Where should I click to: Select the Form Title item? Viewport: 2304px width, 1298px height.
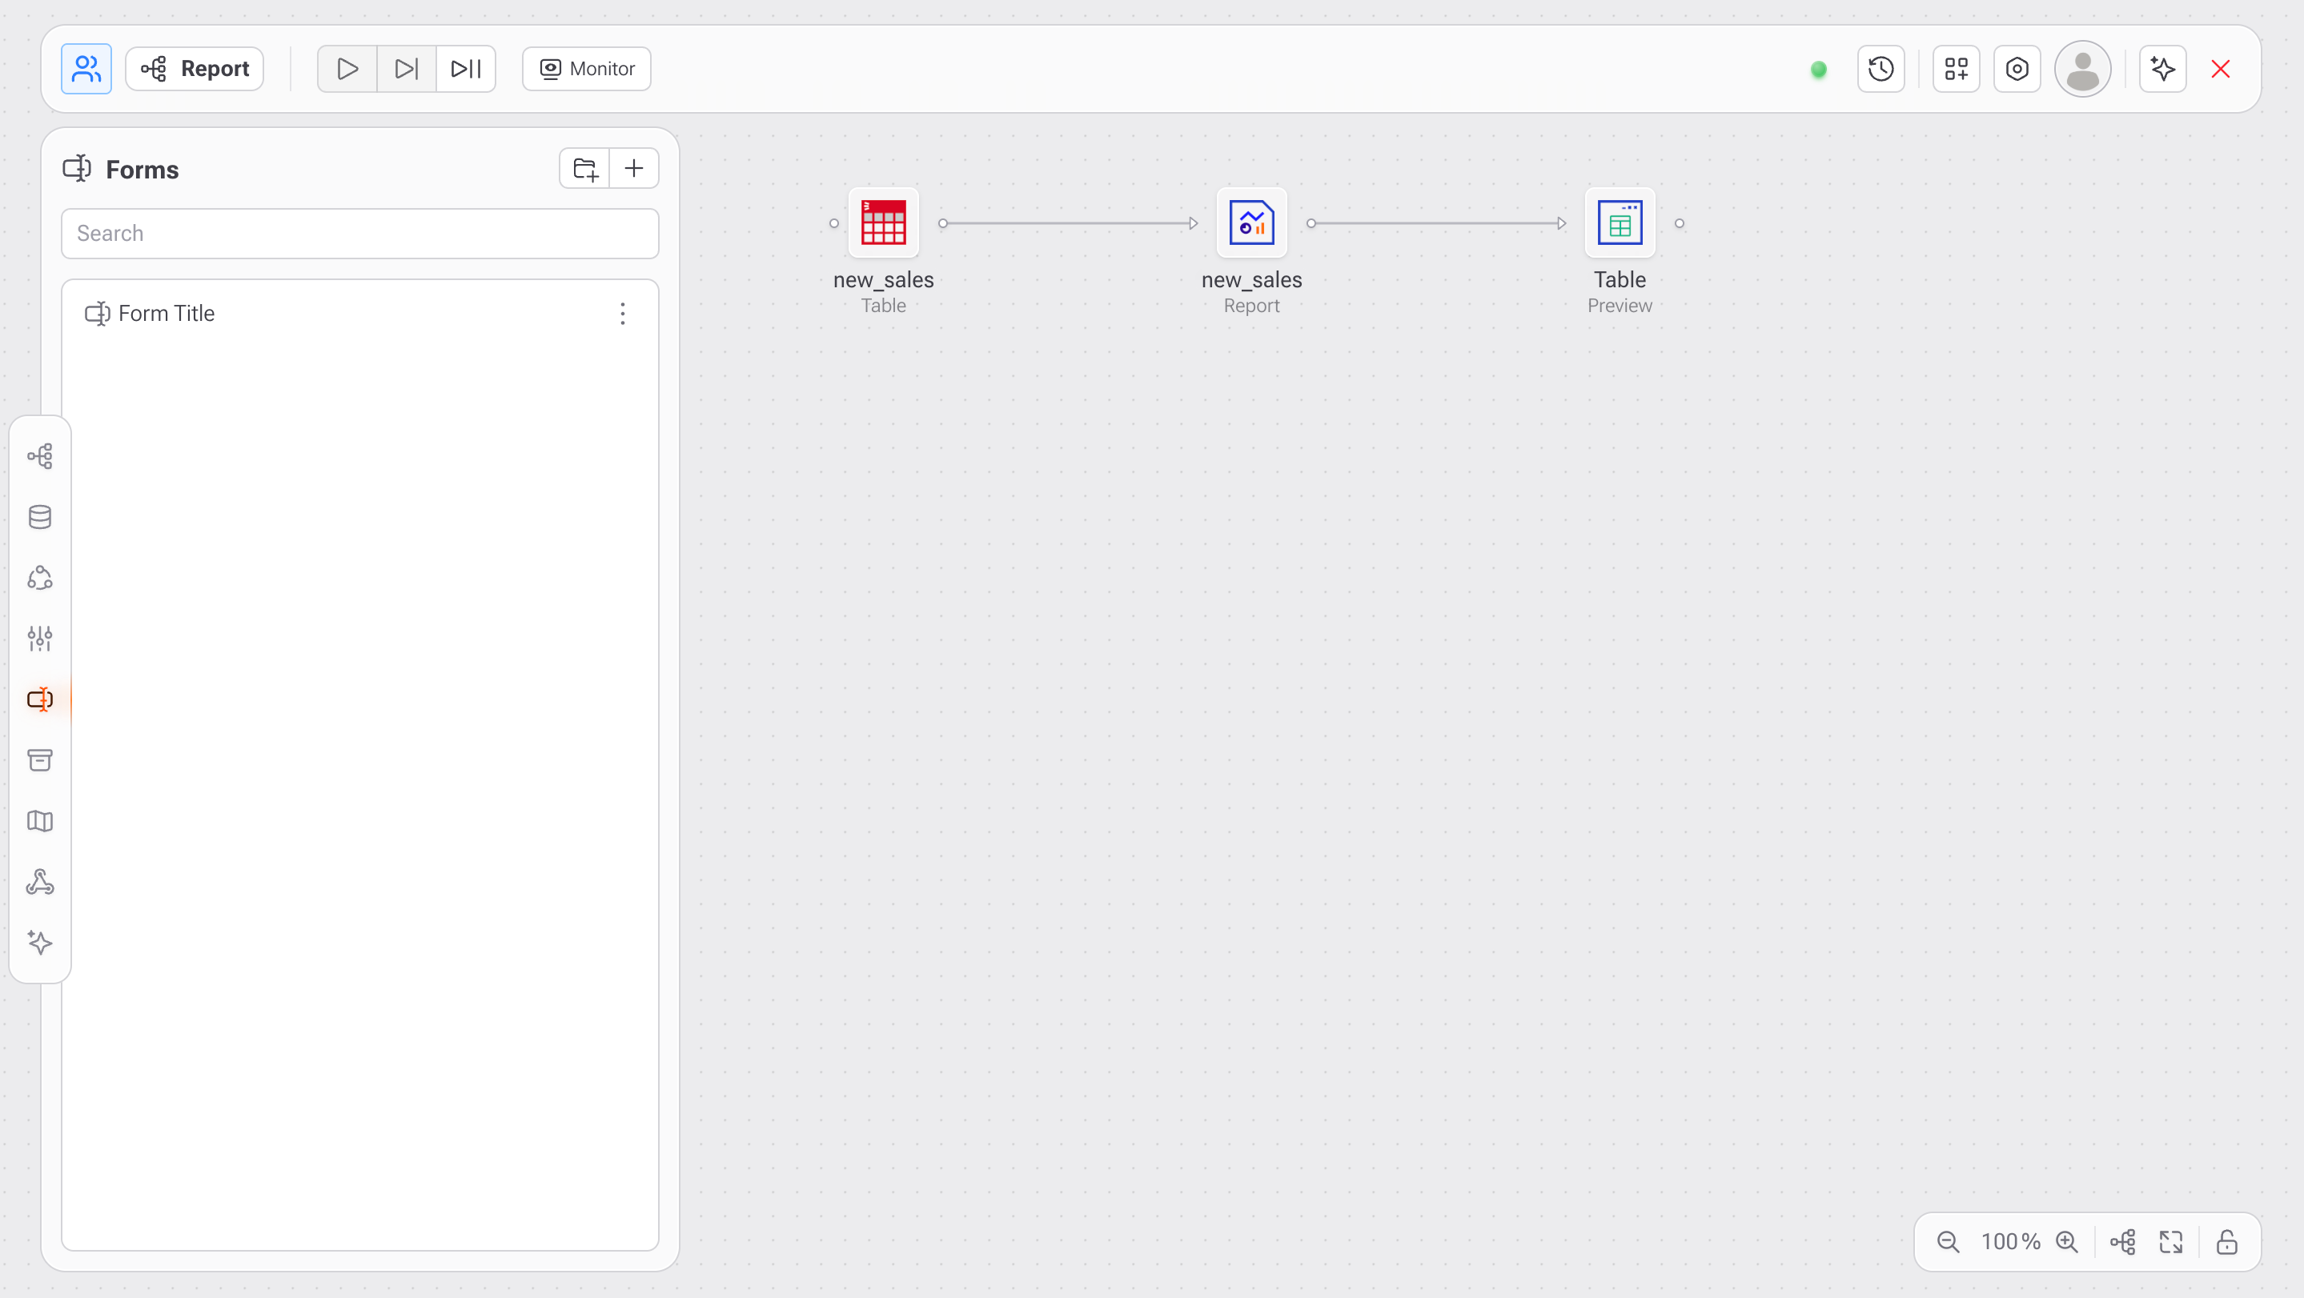pos(166,314)
